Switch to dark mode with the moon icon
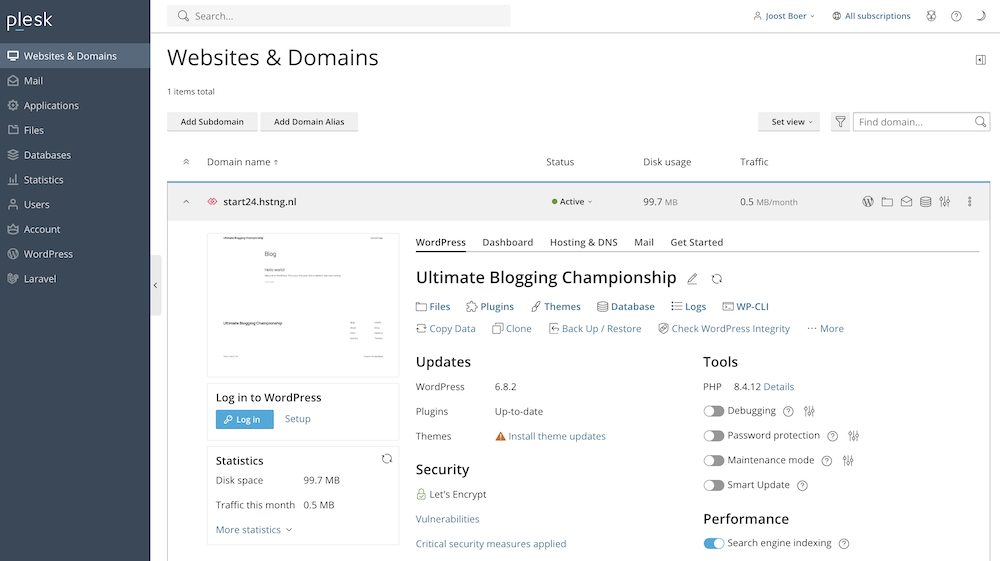The height and width of the screenshot is (561, 1000). (x=981, y=16)
